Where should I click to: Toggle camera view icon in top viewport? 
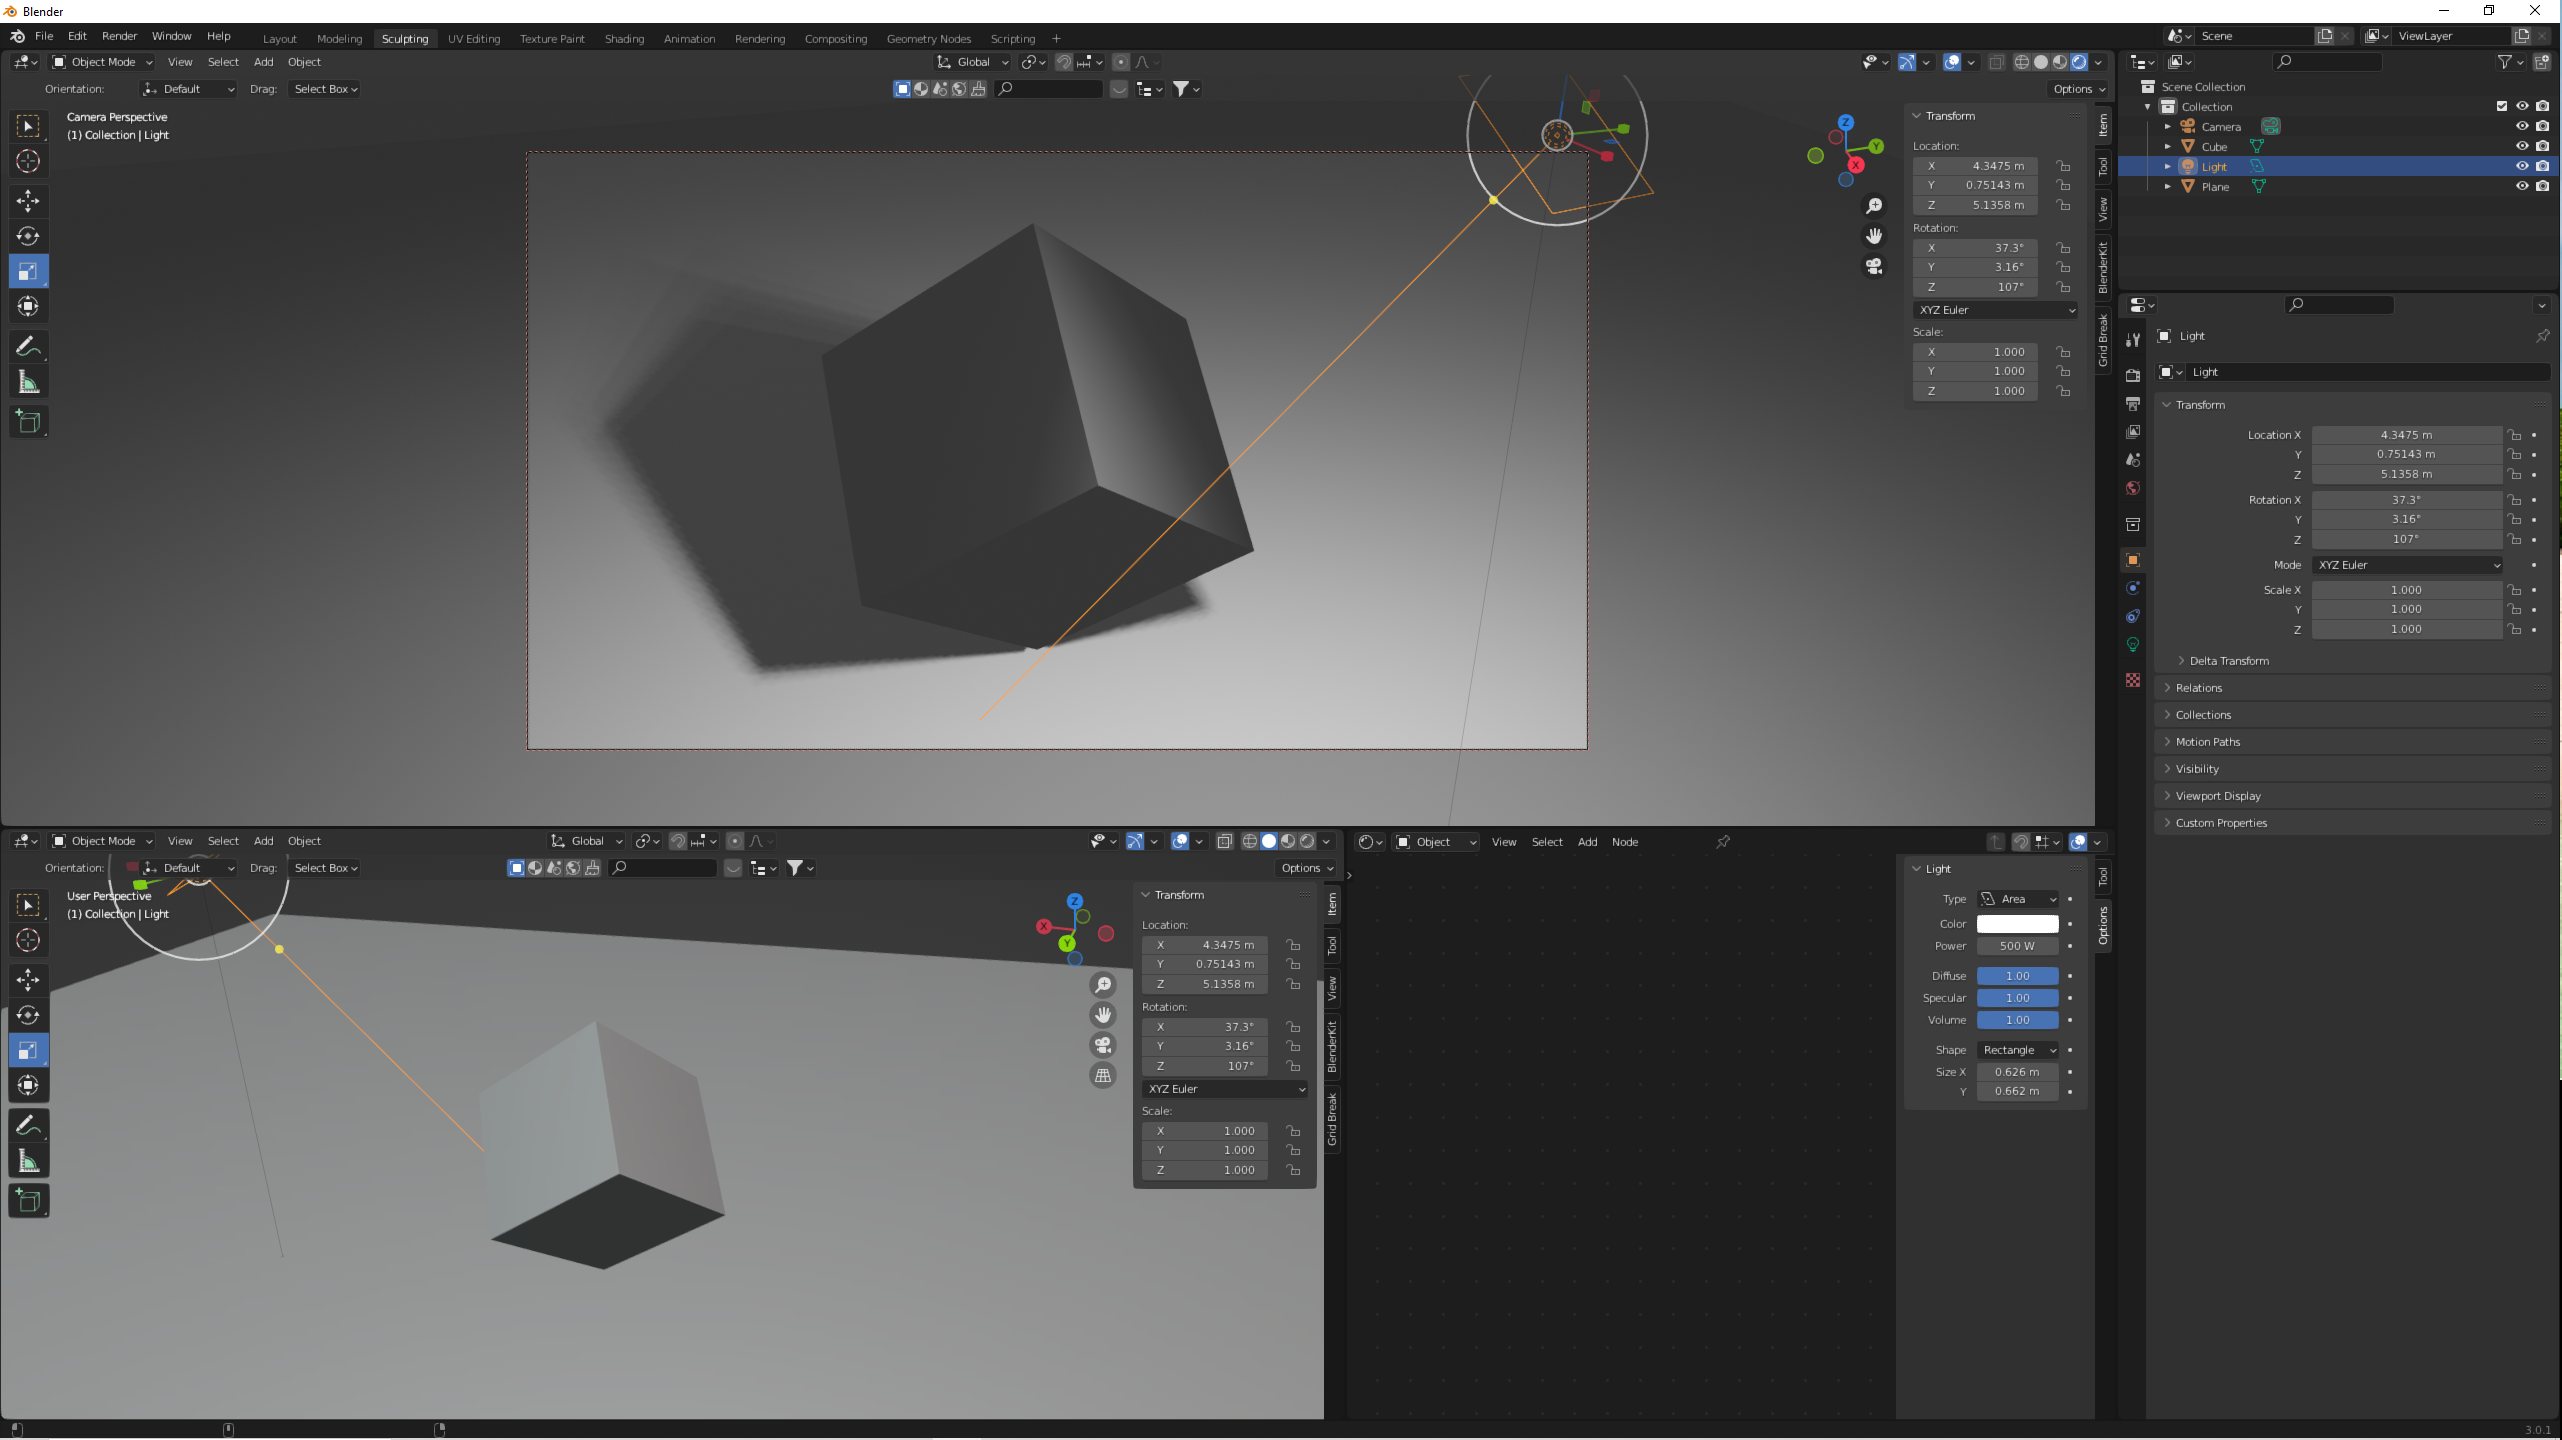(x=1874, y=266)
